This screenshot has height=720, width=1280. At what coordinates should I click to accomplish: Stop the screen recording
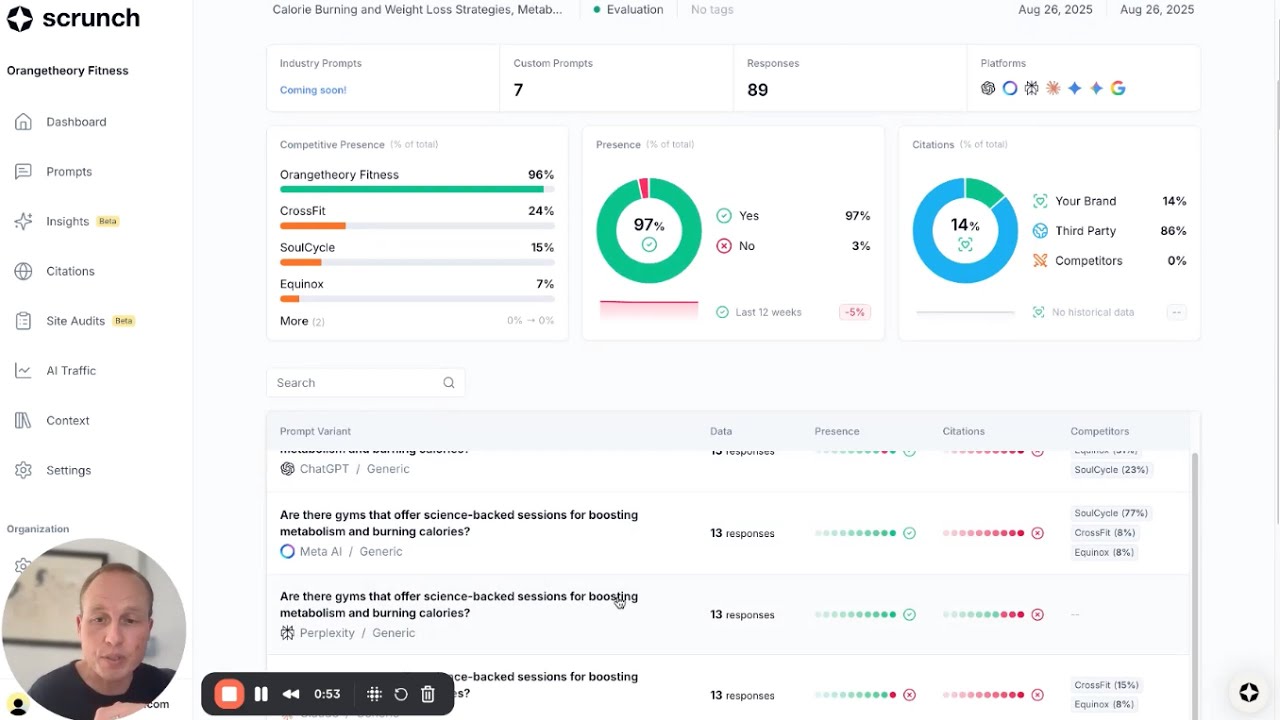(x=229, y=694)
